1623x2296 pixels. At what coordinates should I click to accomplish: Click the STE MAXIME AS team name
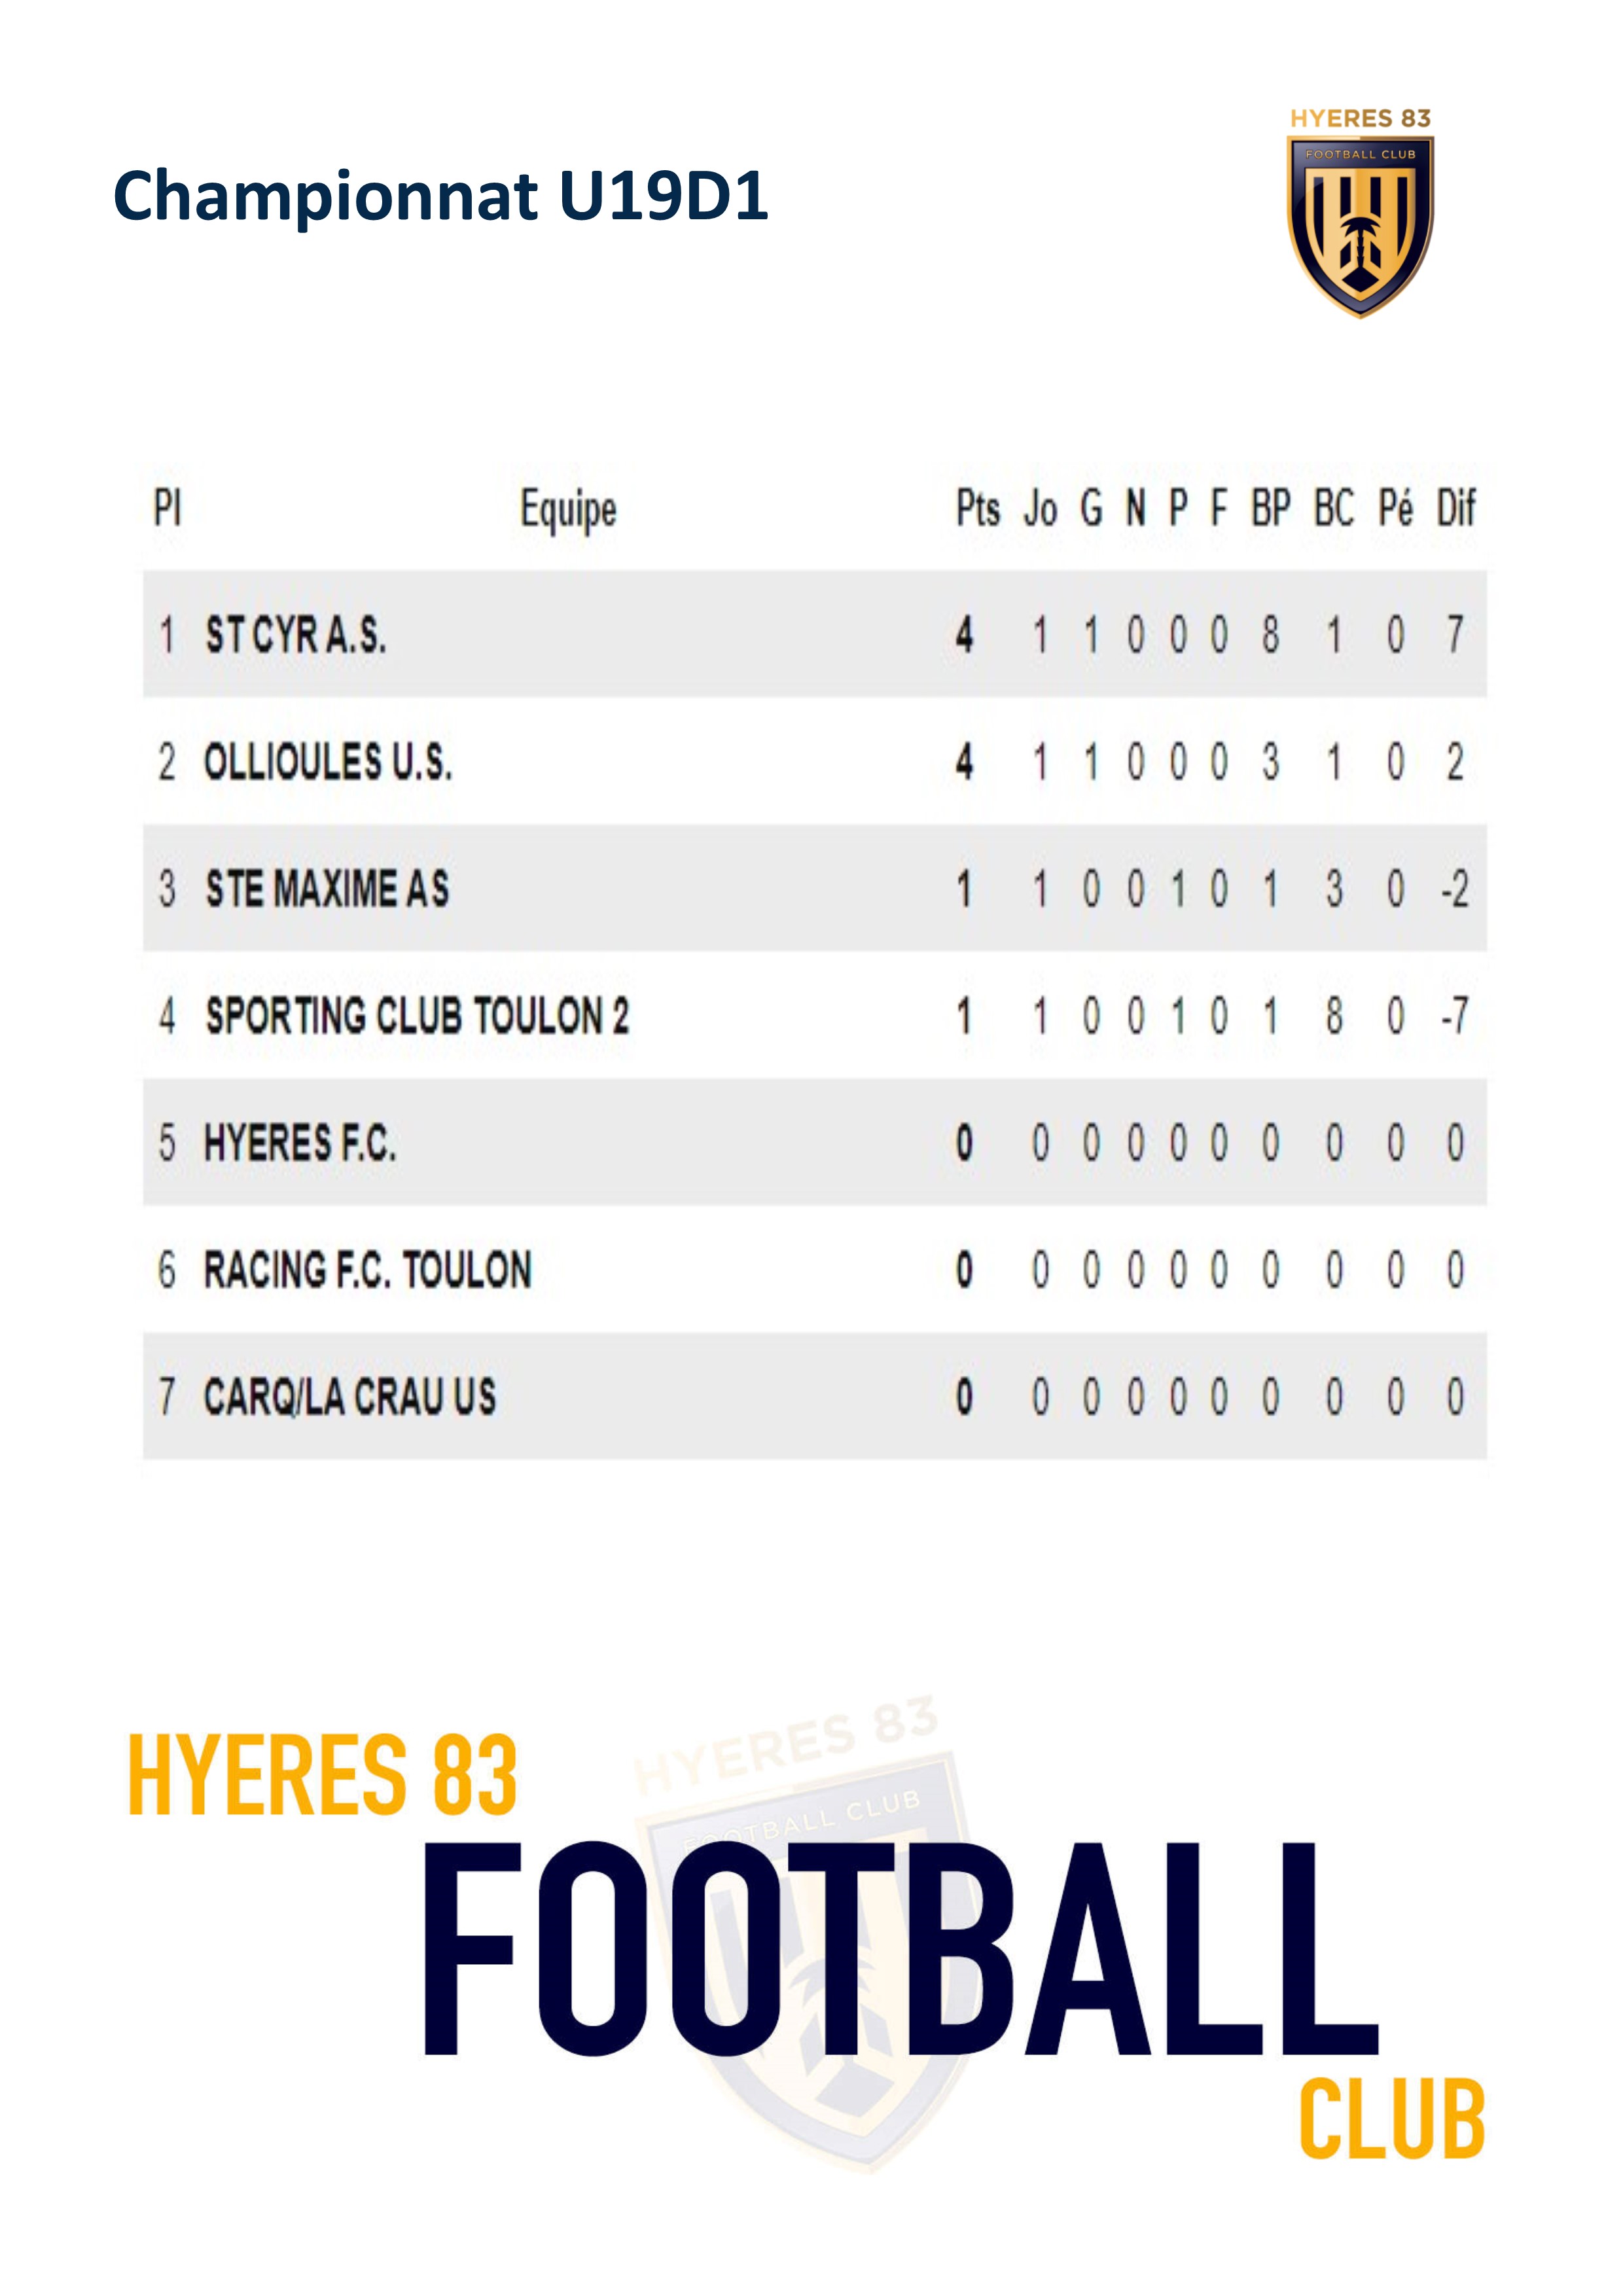click(x=327, y=889)
